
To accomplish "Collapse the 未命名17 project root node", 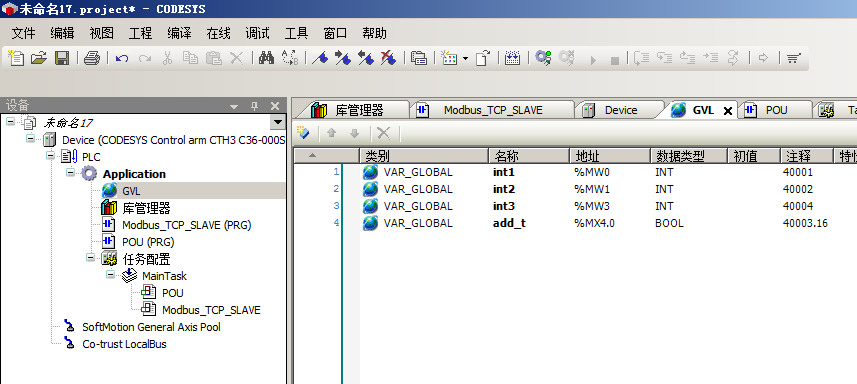I will (x=10, y=121).
